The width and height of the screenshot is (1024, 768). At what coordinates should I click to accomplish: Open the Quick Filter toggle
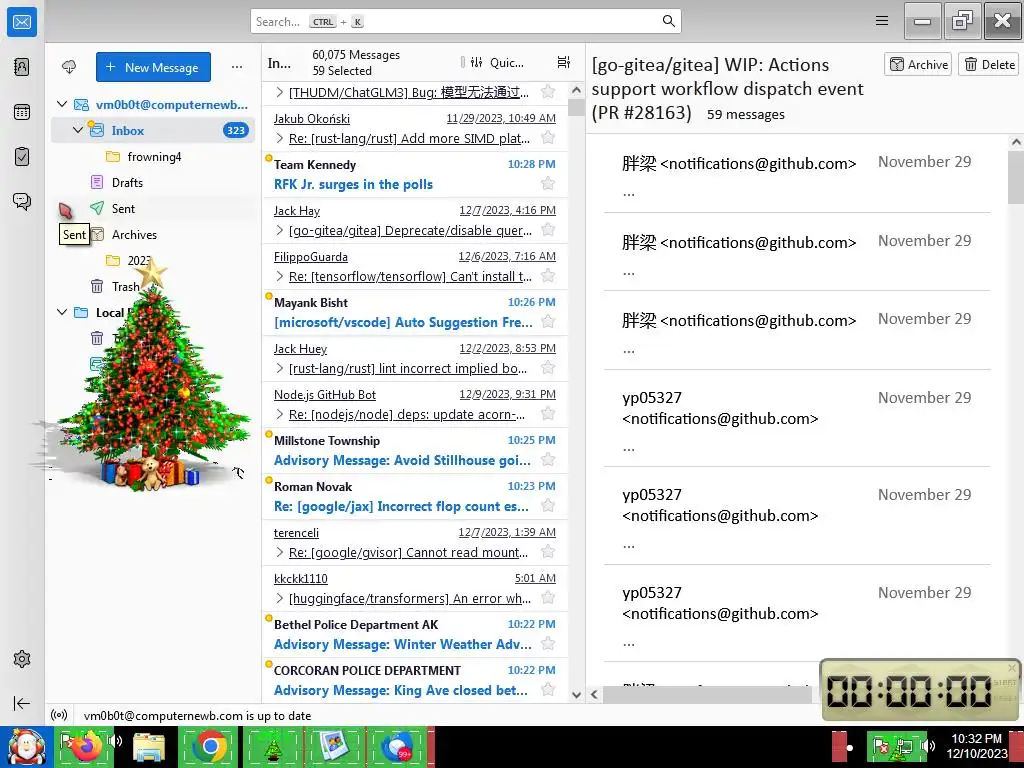[499, 63]
